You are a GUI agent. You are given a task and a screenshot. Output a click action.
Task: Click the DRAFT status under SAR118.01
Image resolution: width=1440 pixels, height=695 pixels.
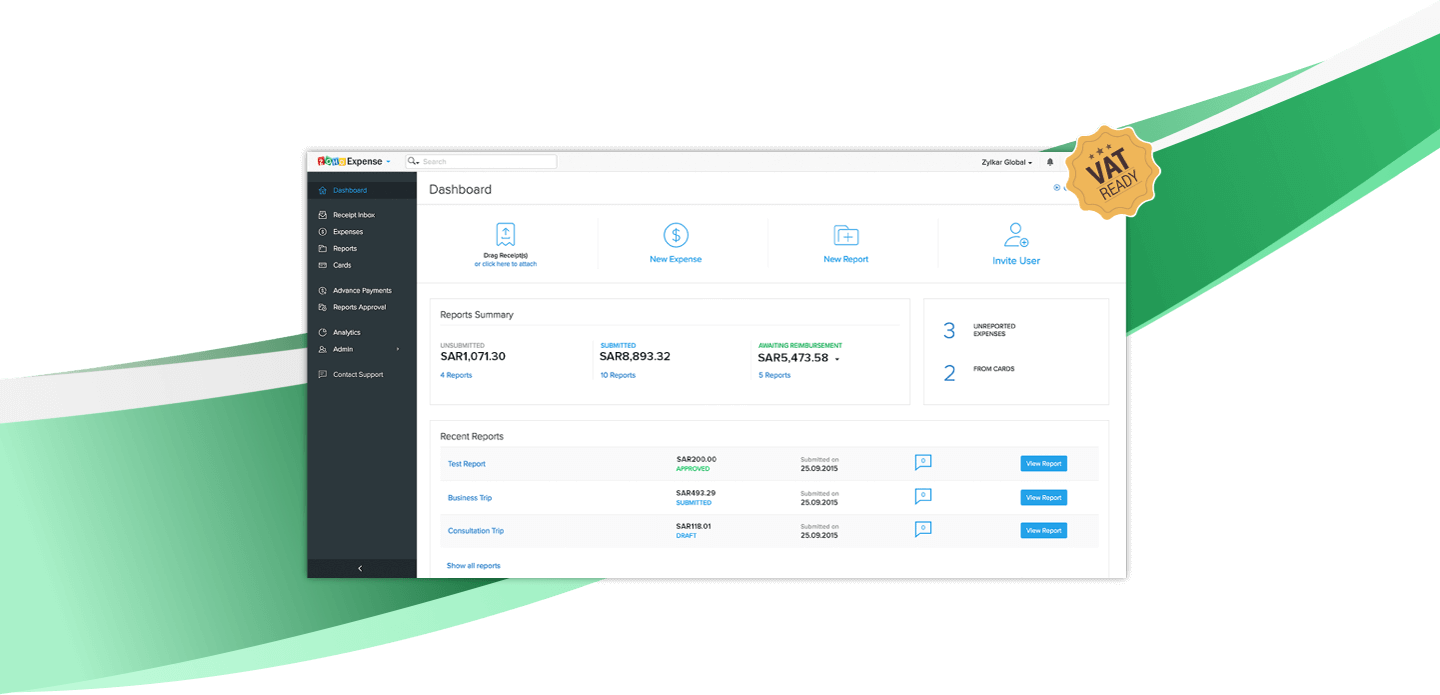coord(686,536)
